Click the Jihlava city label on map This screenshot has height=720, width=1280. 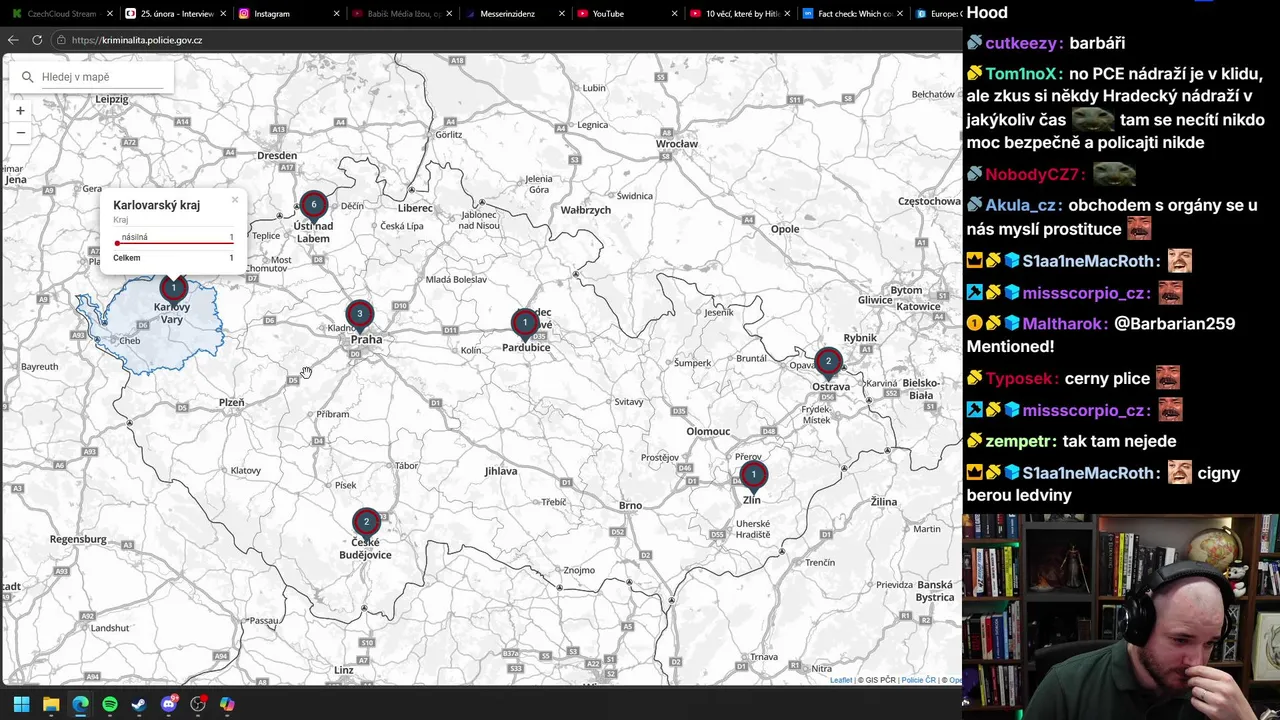coord(501,471)
